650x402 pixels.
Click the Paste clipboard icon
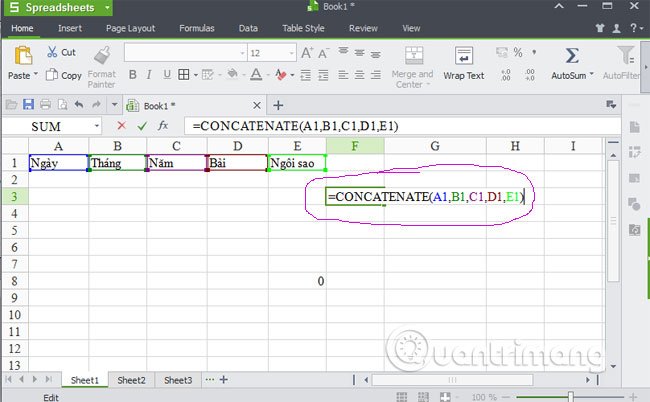23,55
